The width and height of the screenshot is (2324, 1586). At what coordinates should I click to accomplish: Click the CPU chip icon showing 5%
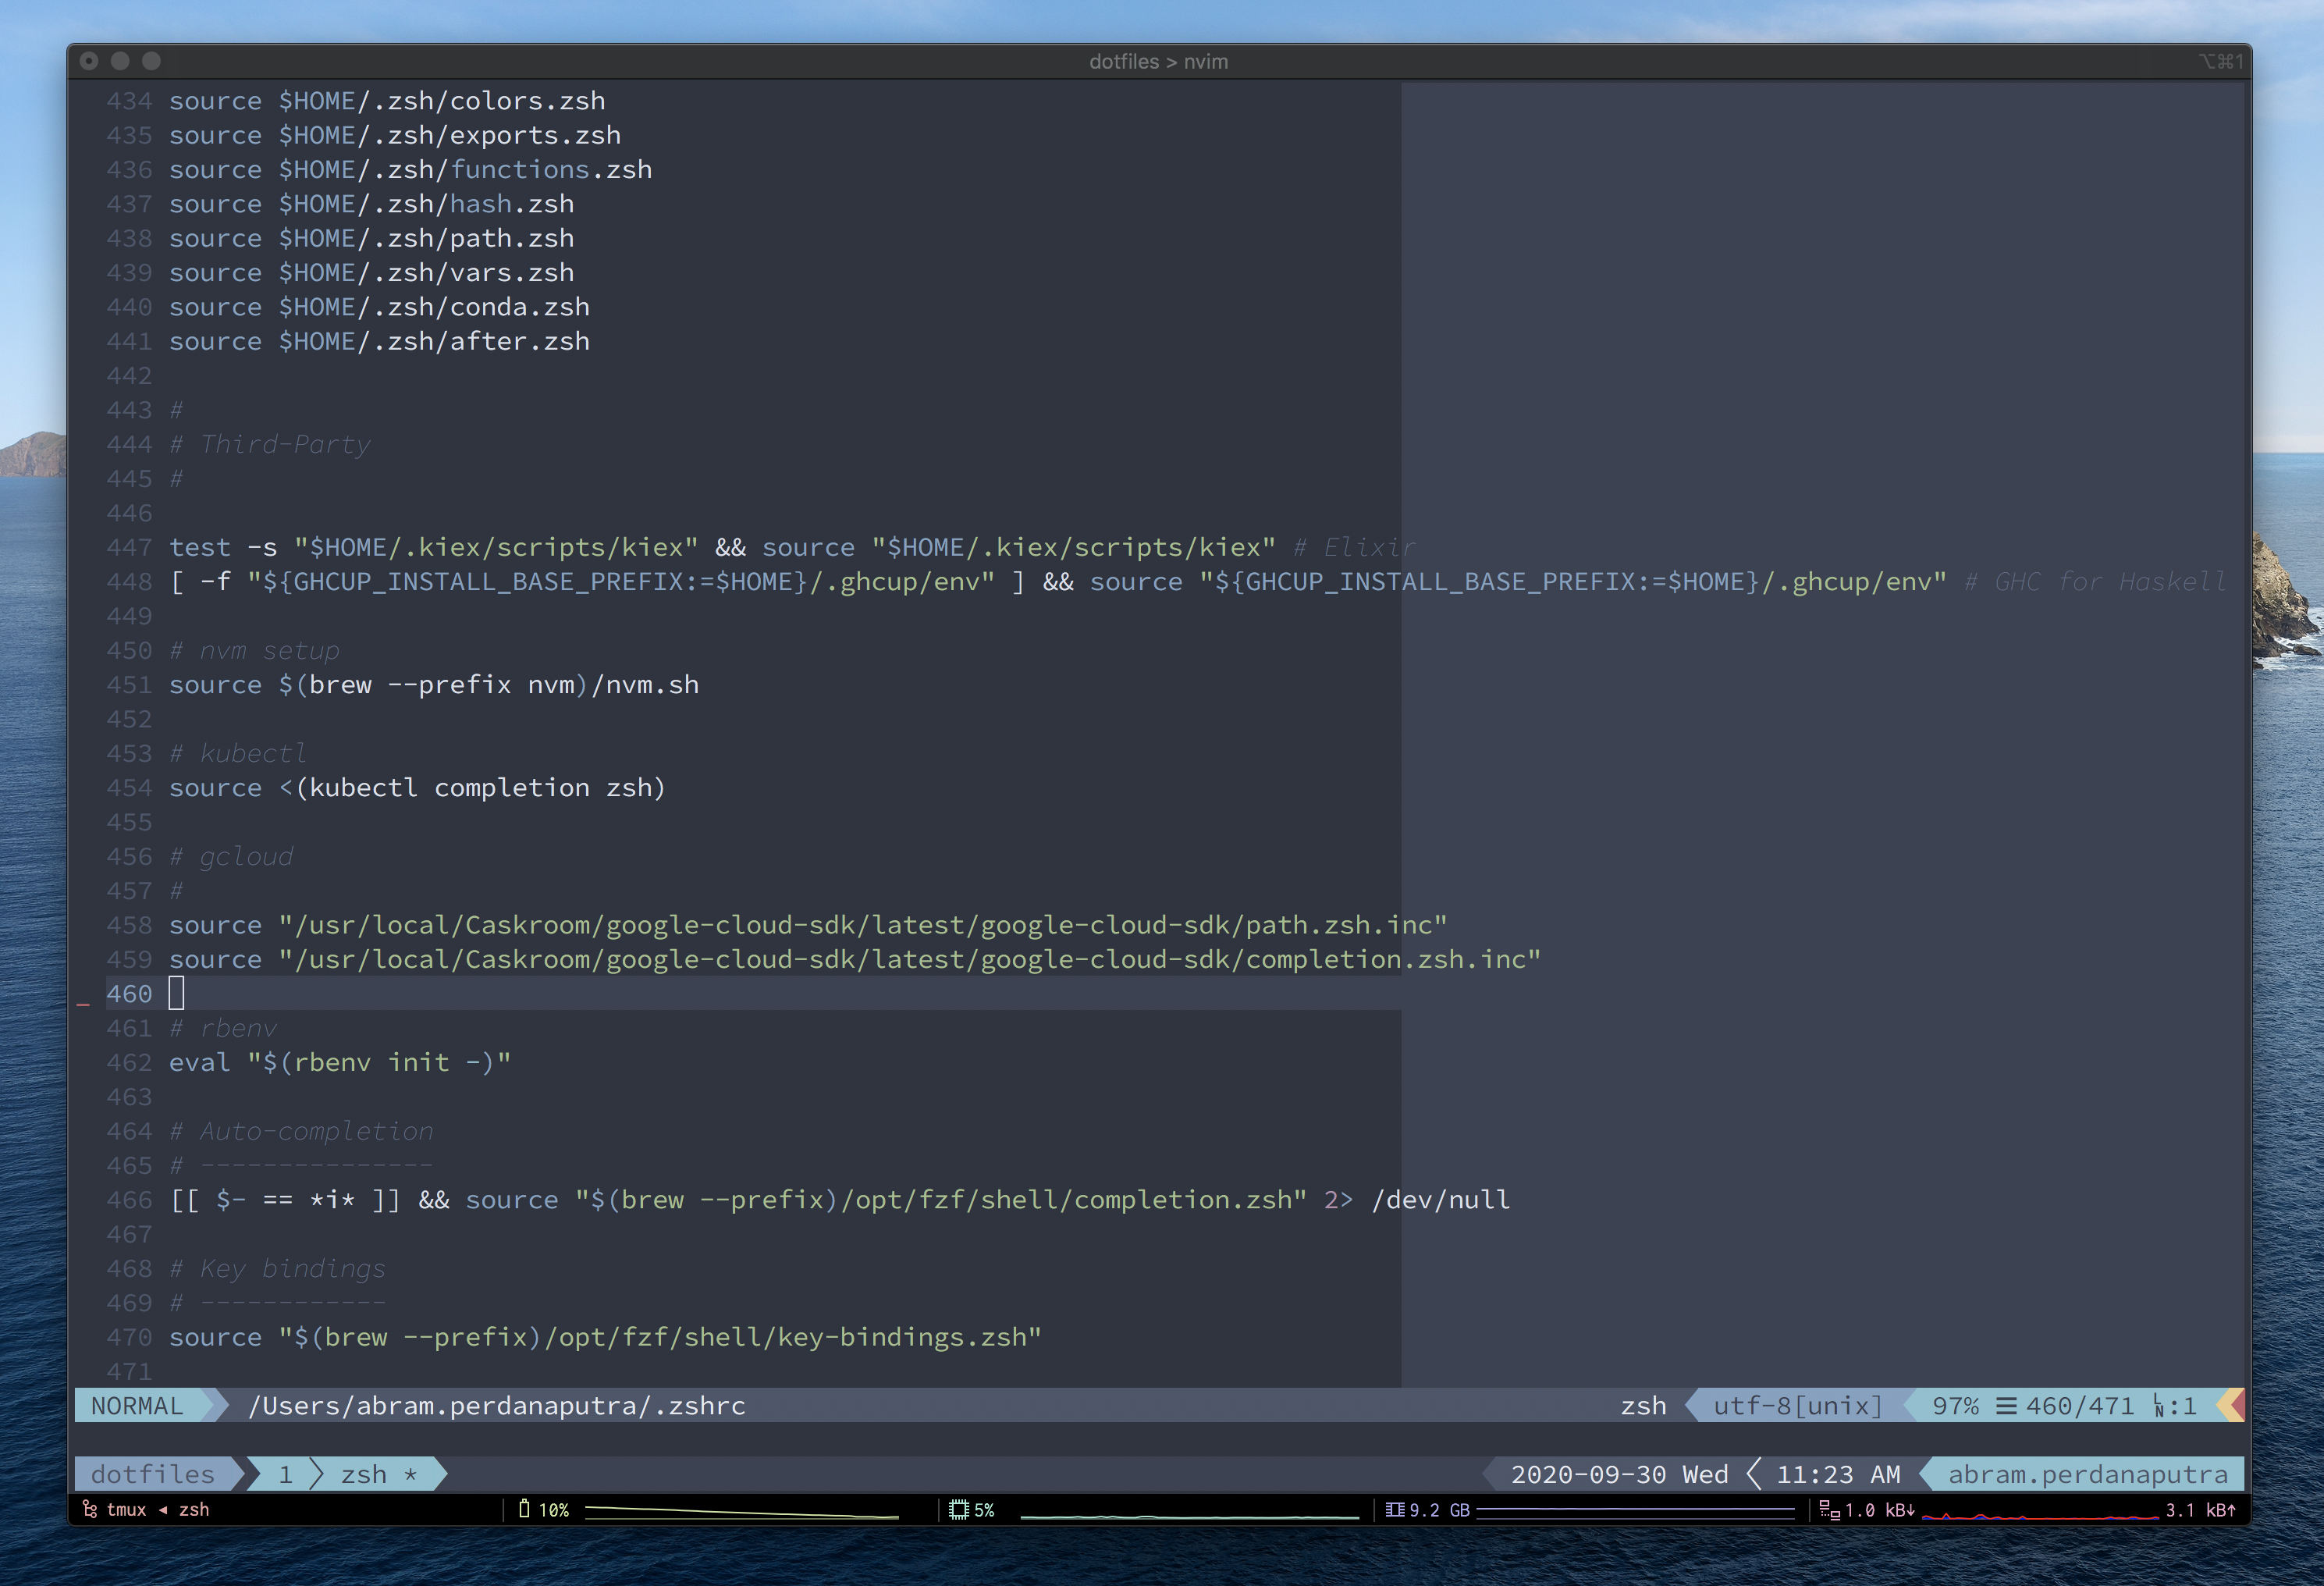(958, 1509)
